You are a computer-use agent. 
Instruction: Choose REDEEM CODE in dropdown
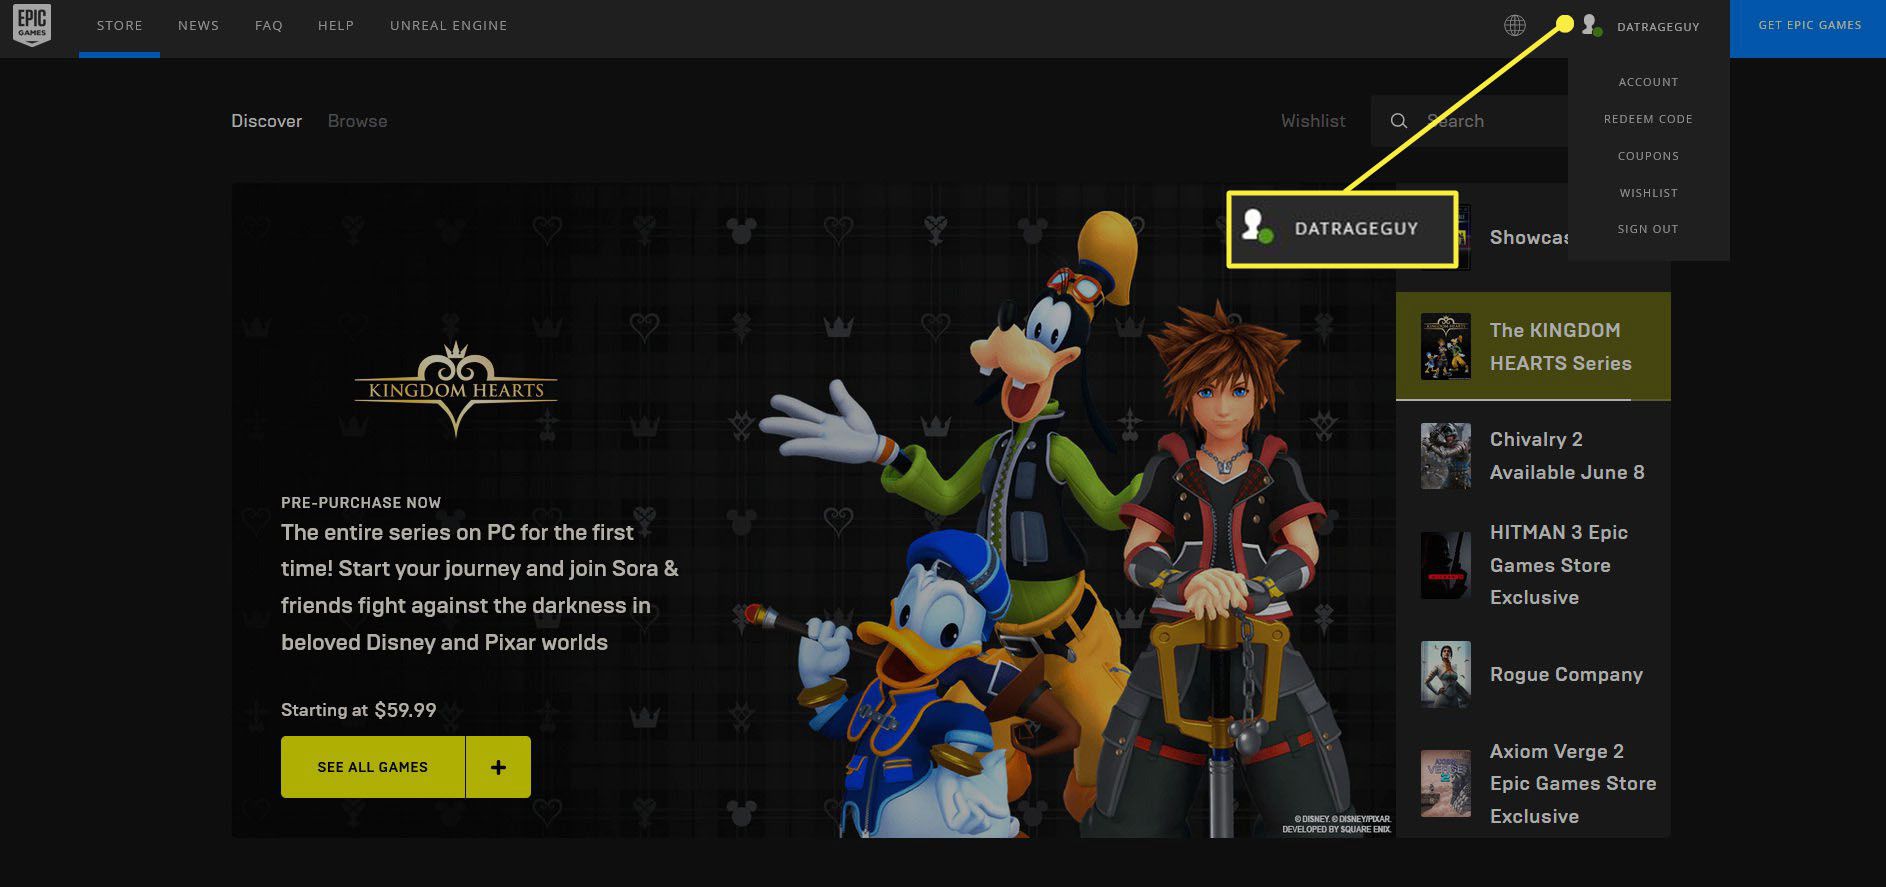click(x=1648, y=119)
